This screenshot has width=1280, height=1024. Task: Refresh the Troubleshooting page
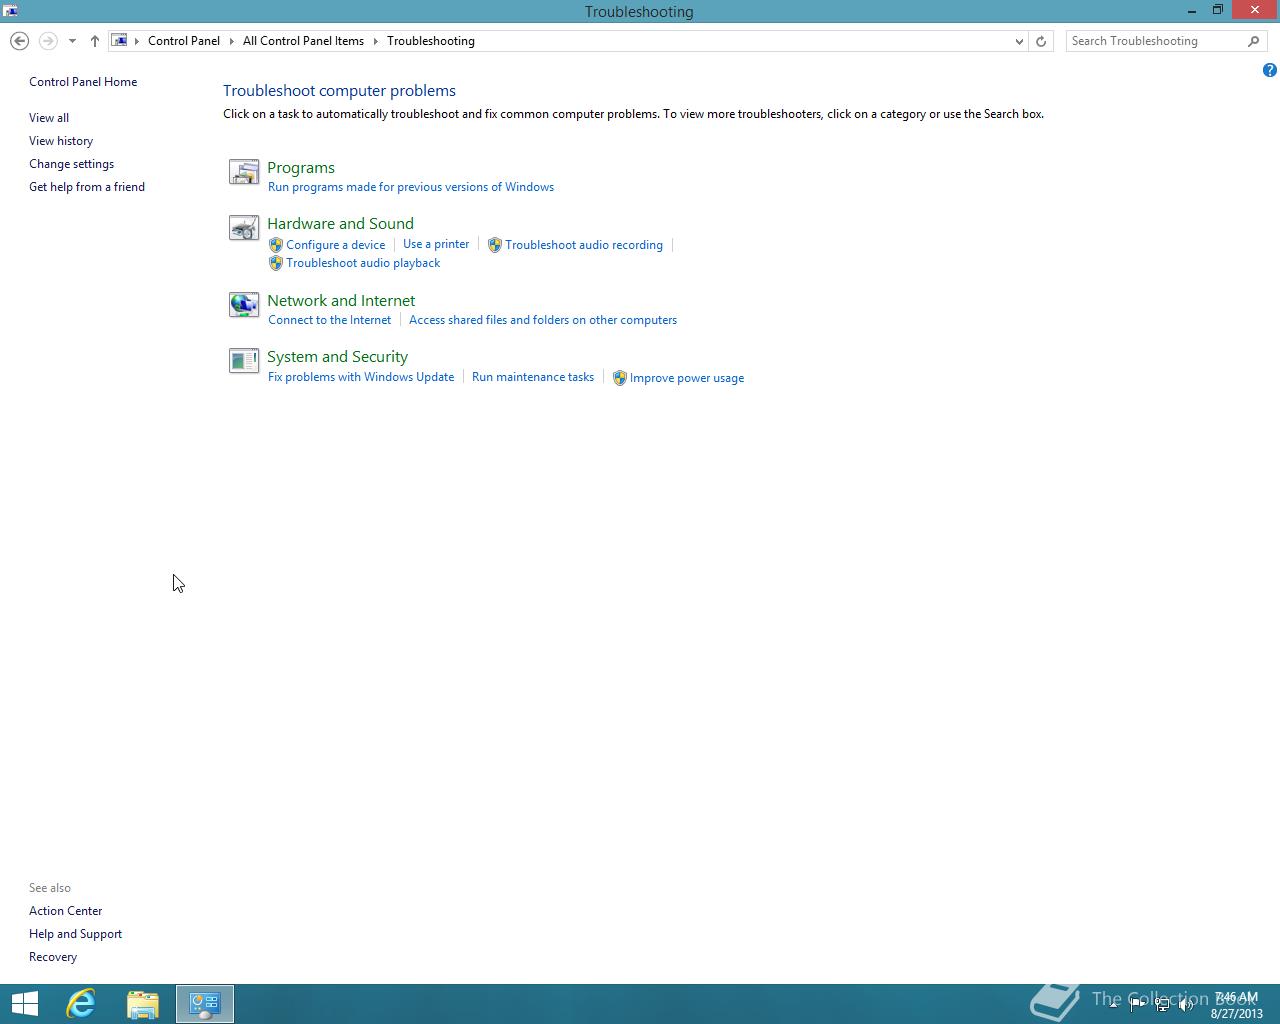point(1041,41)
